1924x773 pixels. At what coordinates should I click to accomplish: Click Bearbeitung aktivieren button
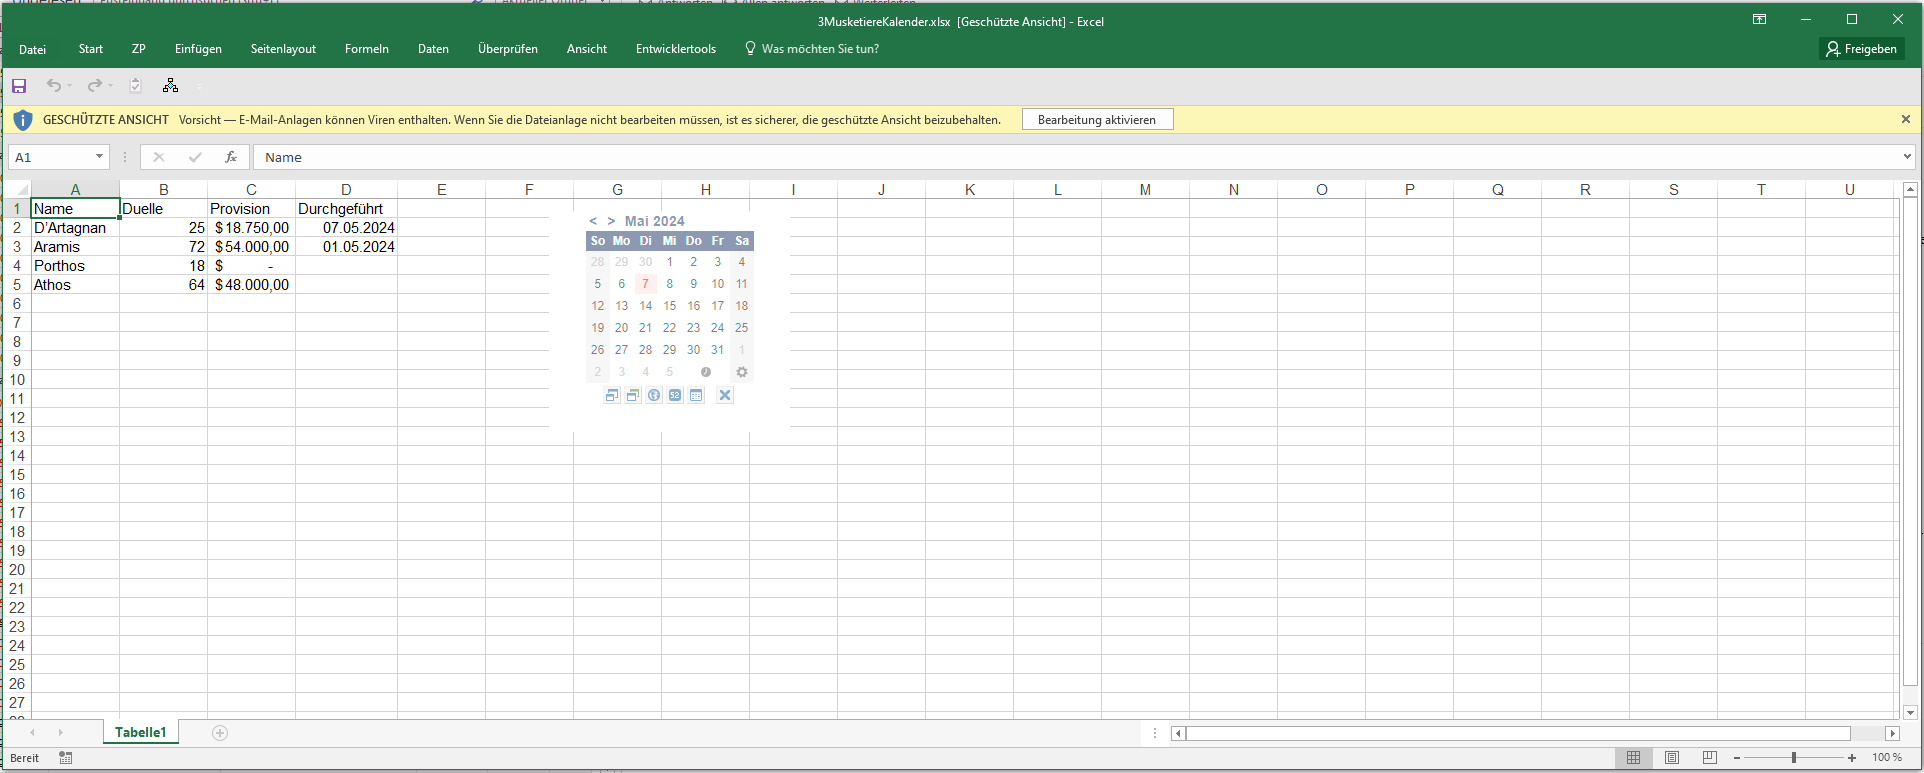(1096, 120)
